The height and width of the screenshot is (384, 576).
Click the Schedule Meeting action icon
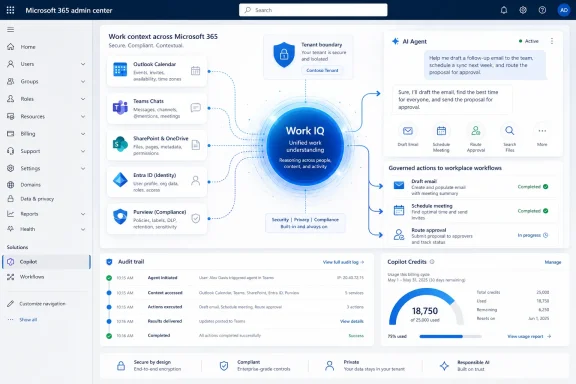pyautogui.click(x=441, y=131)
